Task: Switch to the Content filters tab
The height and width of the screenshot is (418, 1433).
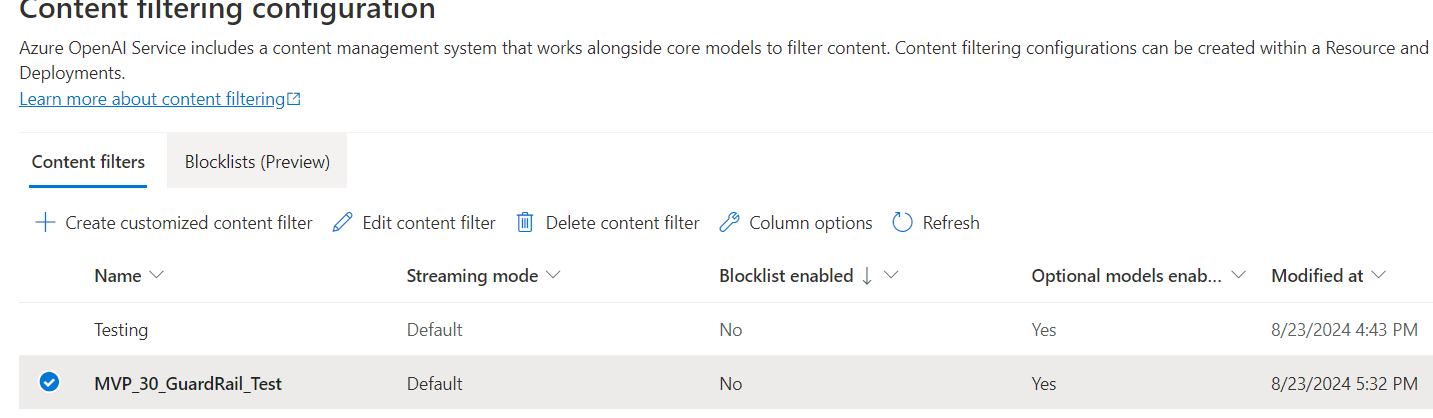Action: coord(88,161)
